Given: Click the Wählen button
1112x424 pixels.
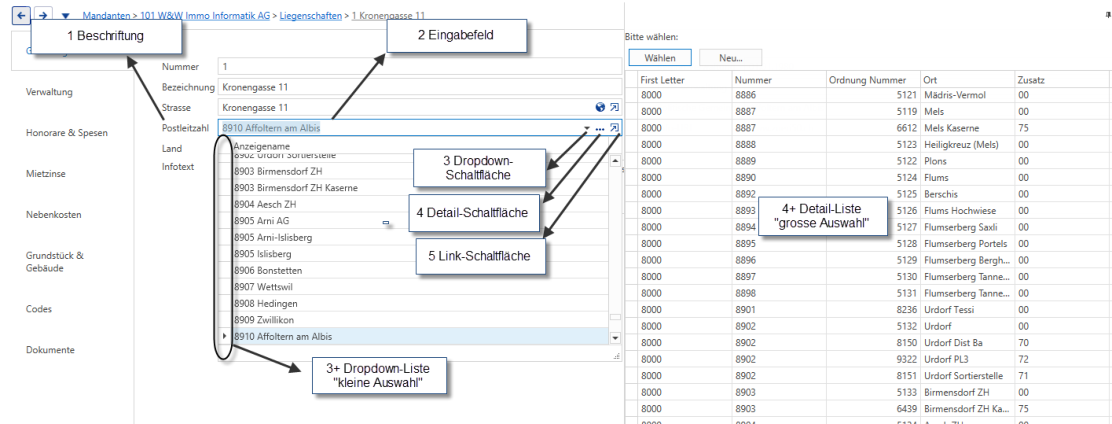Looking at the screenshot, I should click(x=660, y=58).
